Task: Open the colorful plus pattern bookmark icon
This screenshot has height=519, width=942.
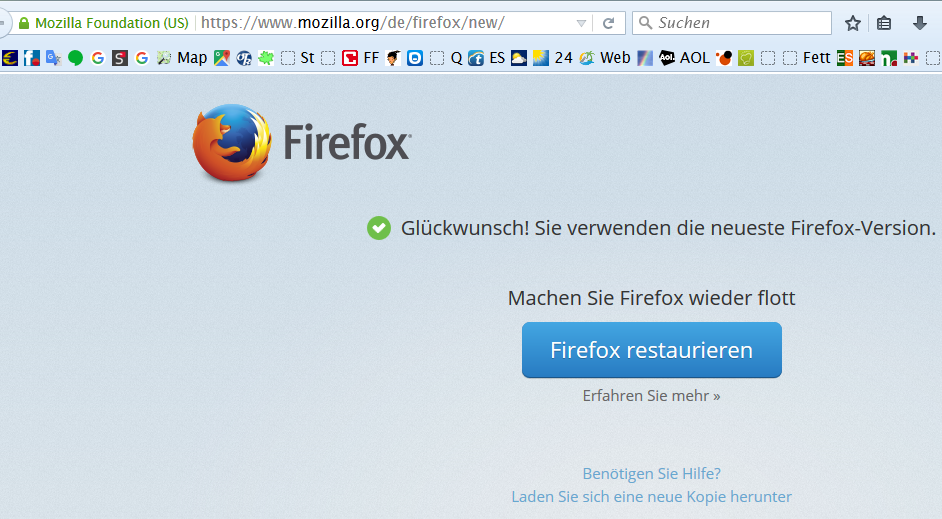Action: pos(911,58)
